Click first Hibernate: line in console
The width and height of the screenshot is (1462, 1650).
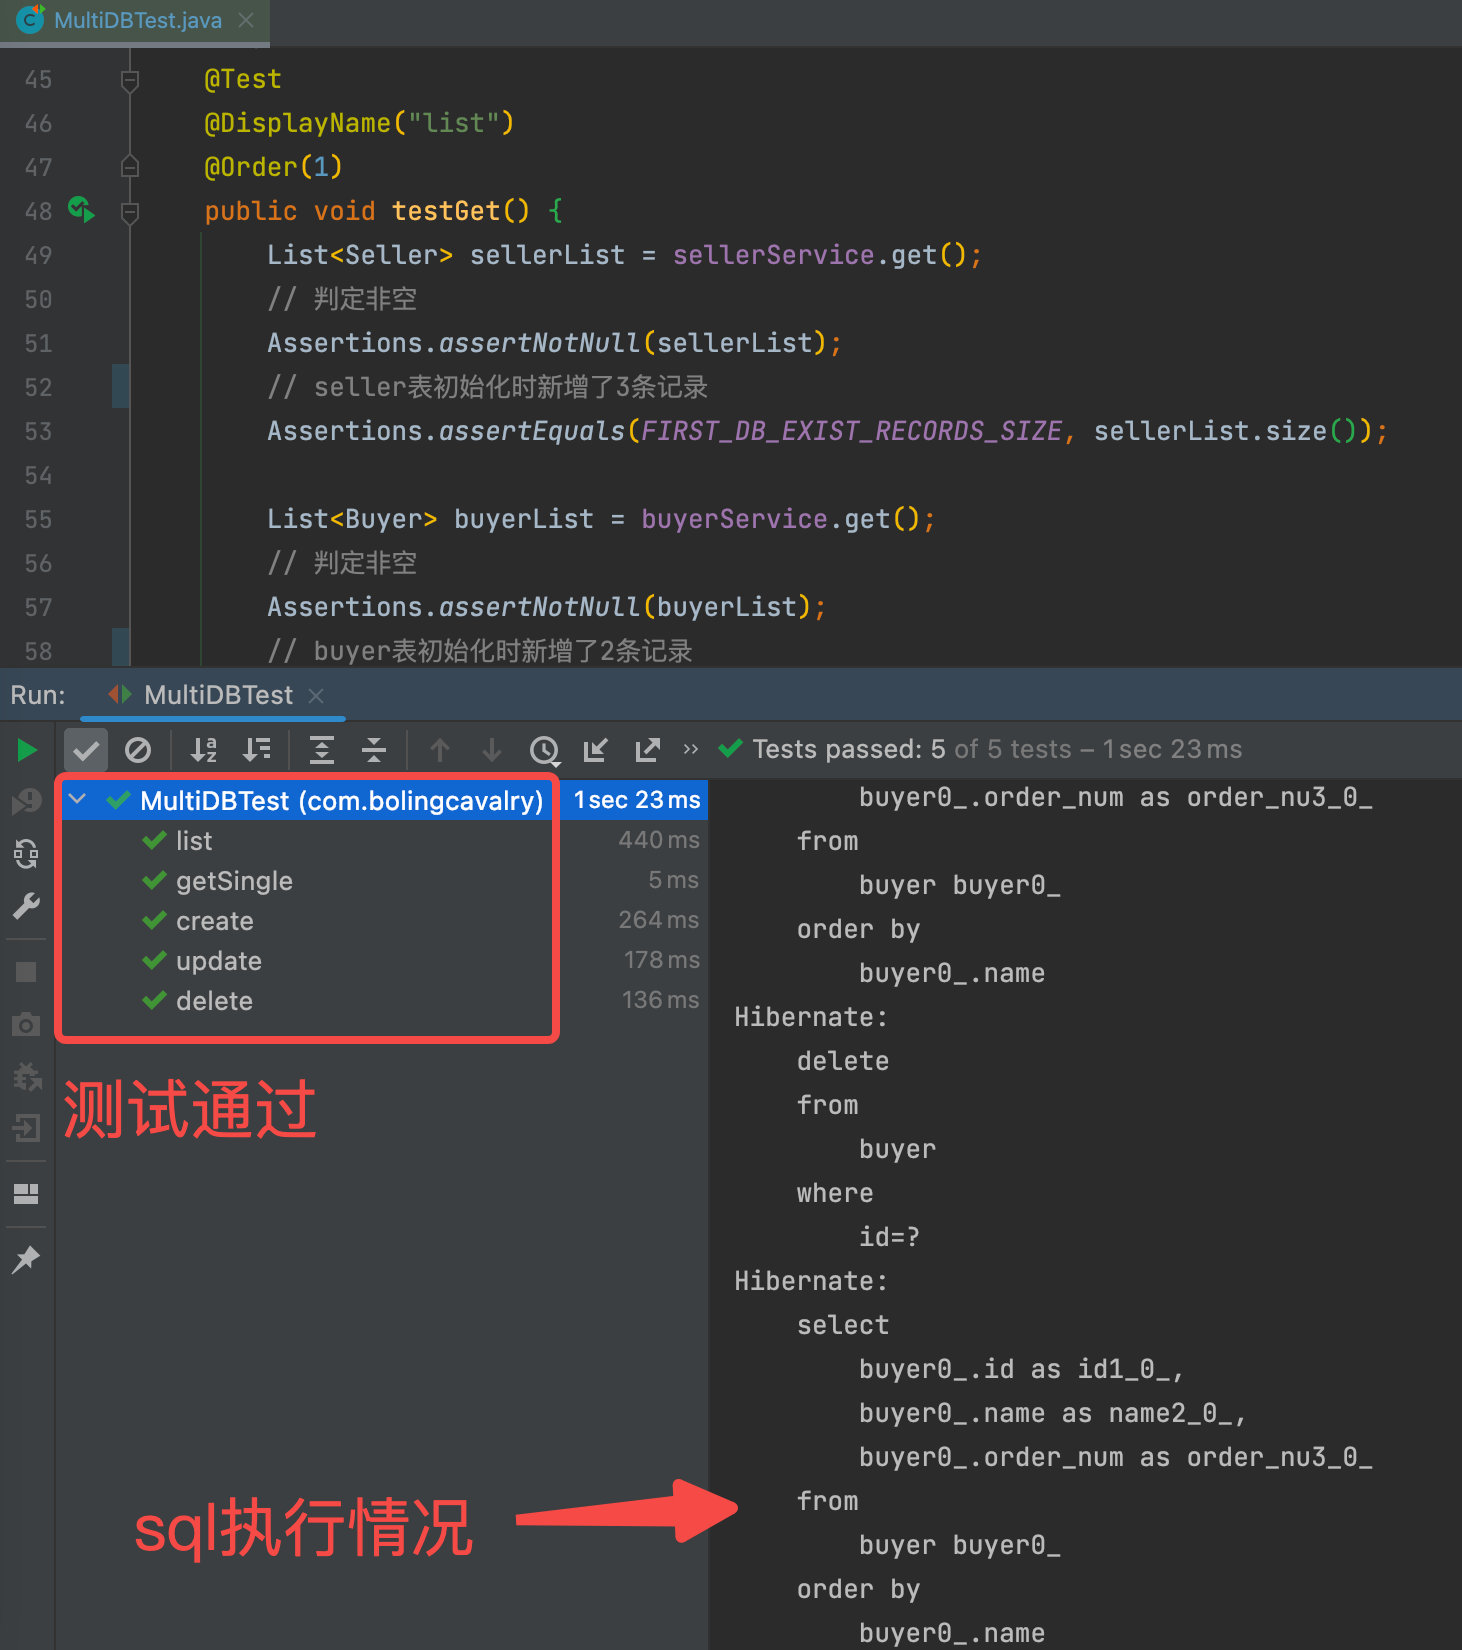click(811, 1017)
